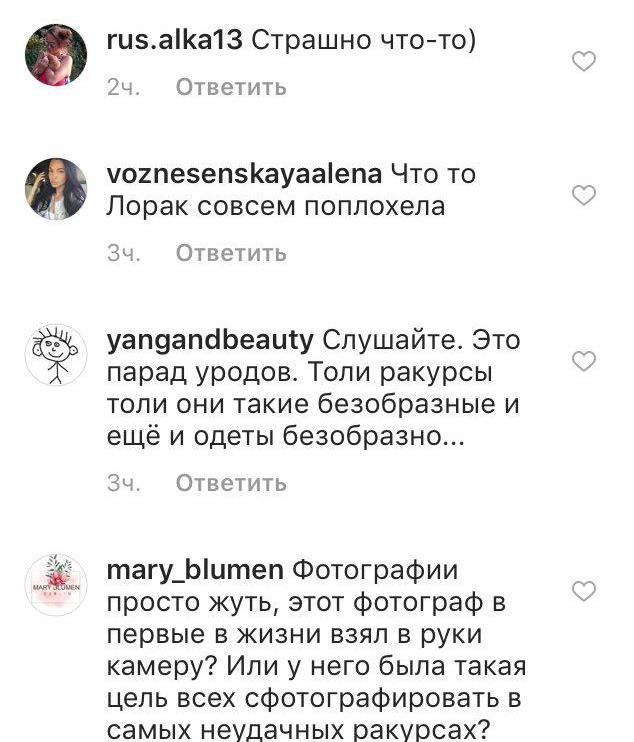Open username link yangandbeauty
The height and width of the screenshot is (742, 634).
[210, 342]
